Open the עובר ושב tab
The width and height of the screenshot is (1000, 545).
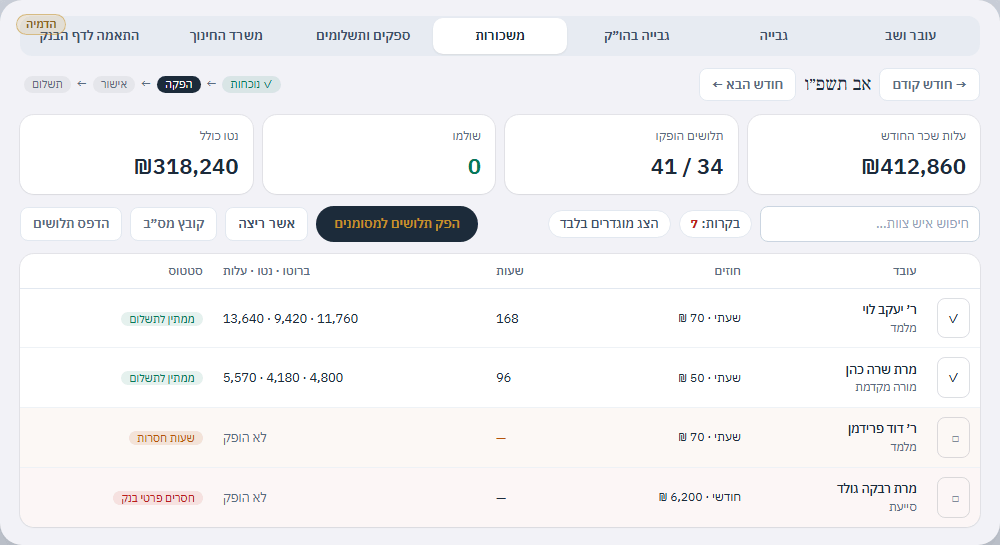[x=910, y=36]
